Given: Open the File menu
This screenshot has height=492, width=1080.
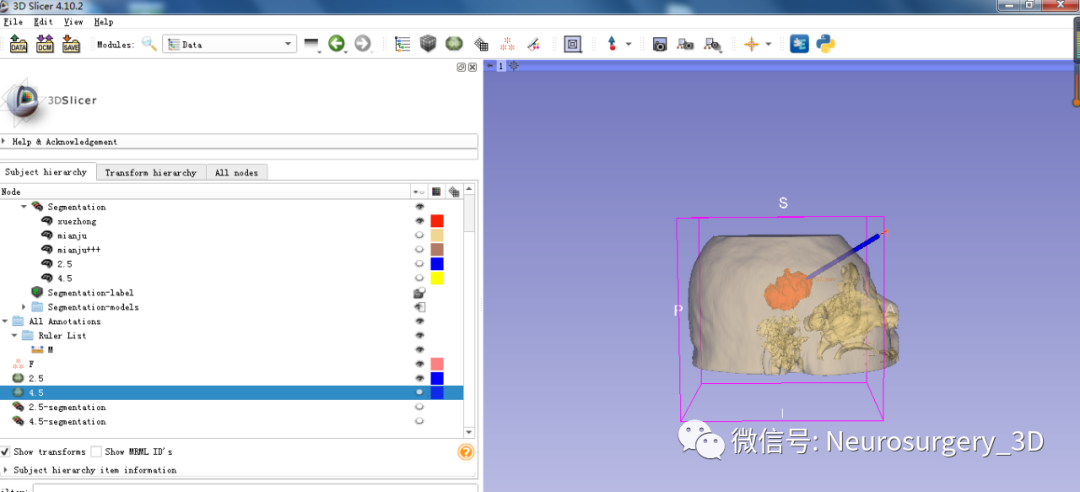Looking at the screenshot, I should point(13,22).
